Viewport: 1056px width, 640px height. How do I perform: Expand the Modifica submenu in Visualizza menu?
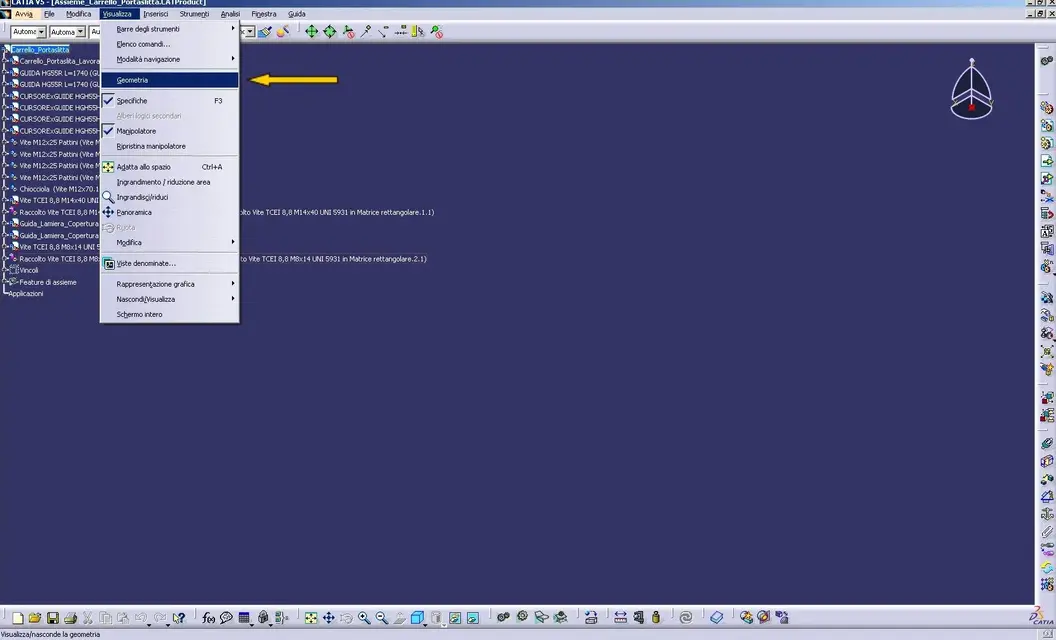pos(169,243)
